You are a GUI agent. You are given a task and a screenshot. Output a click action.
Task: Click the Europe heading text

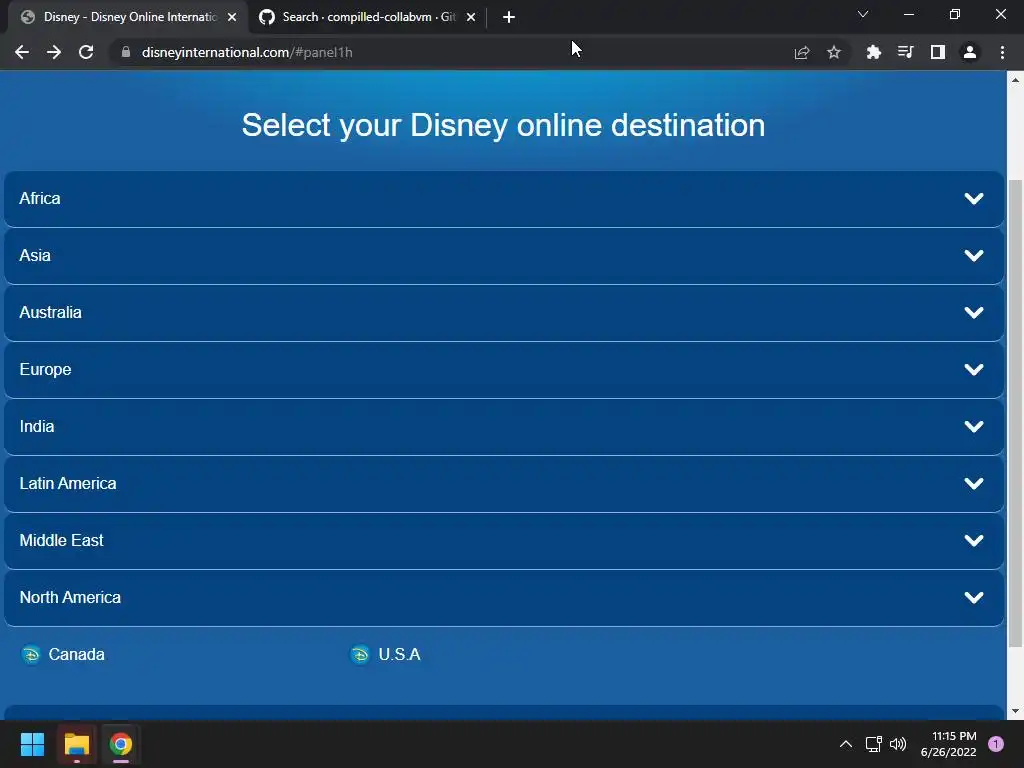[45, 370]
